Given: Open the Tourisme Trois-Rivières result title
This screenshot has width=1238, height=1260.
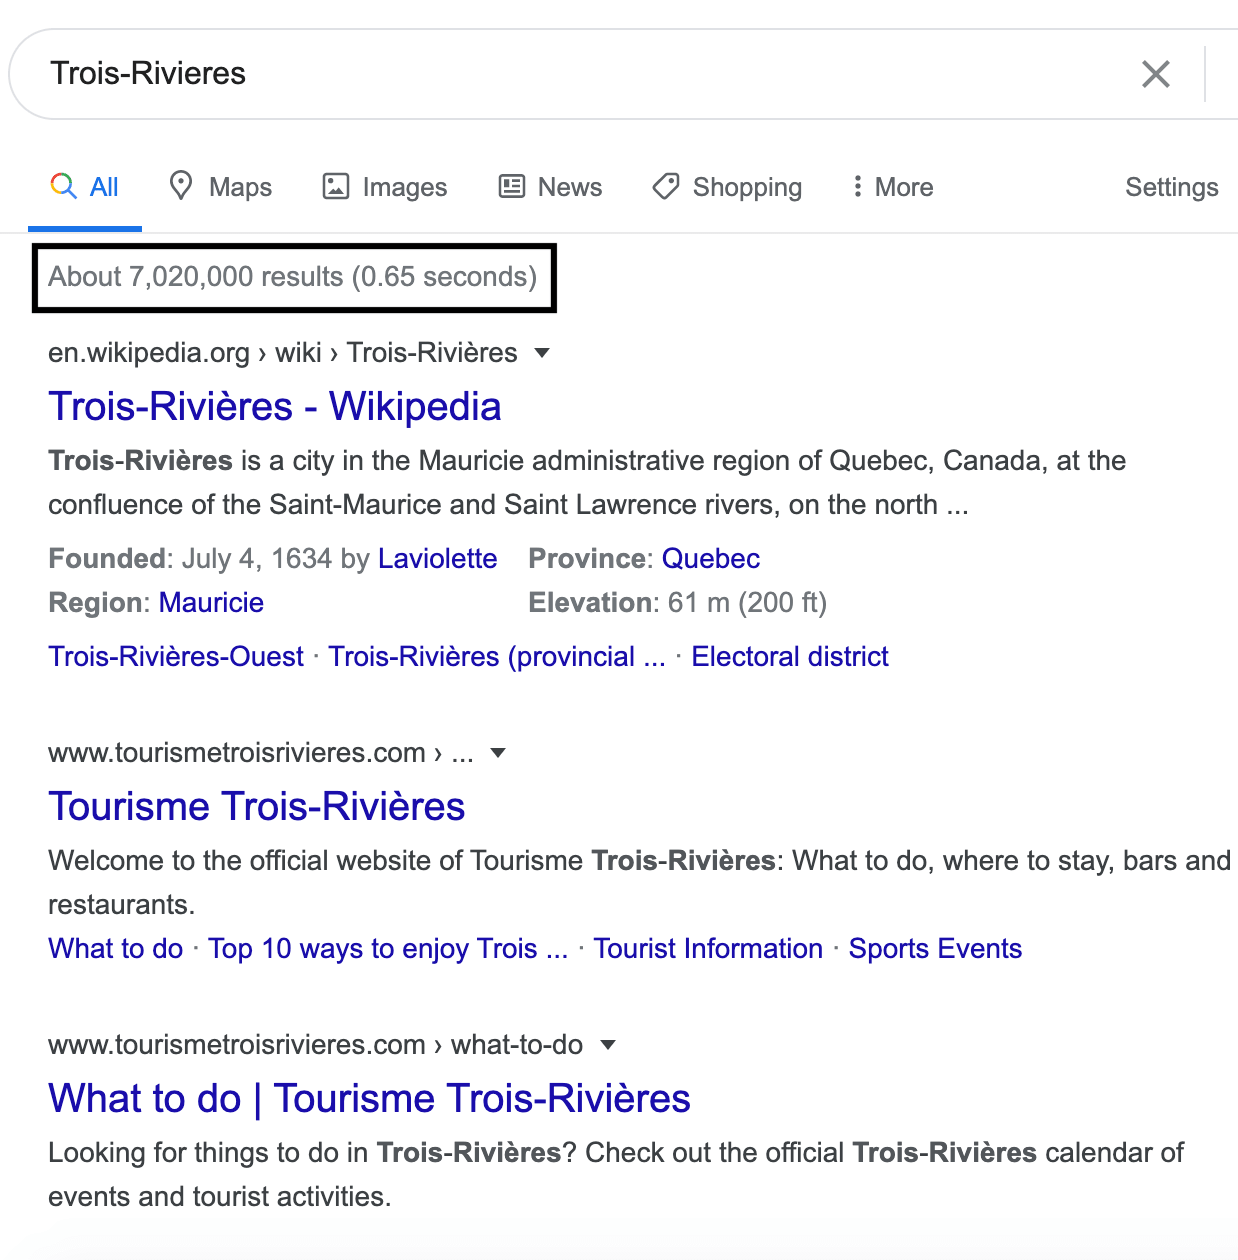Looking at the screenshot, I should [x=257, y=807].
